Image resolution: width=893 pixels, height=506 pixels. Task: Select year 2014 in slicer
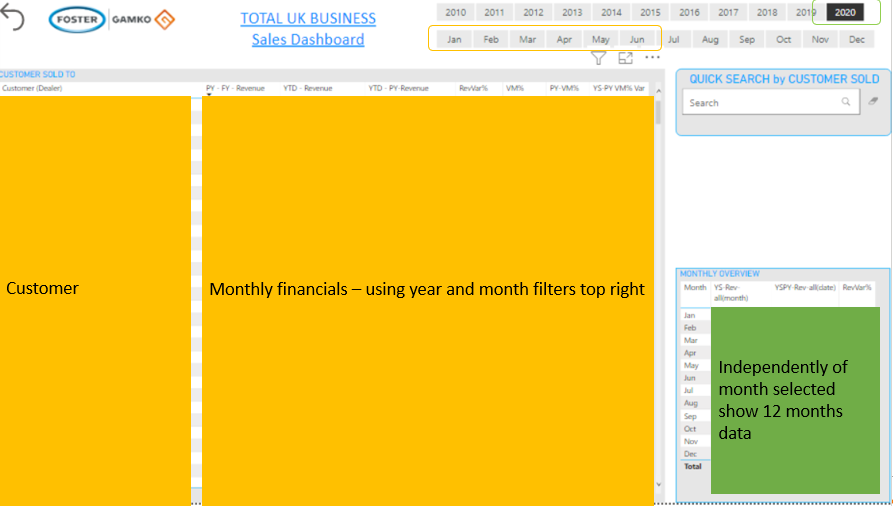tap(611, 12)
